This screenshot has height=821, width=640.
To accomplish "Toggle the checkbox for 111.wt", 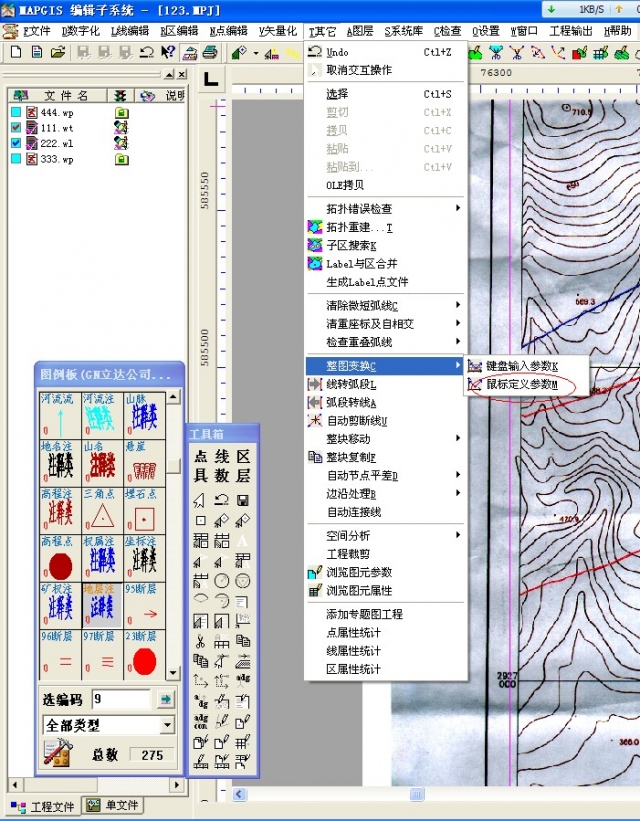I will [x=15, y=129].
